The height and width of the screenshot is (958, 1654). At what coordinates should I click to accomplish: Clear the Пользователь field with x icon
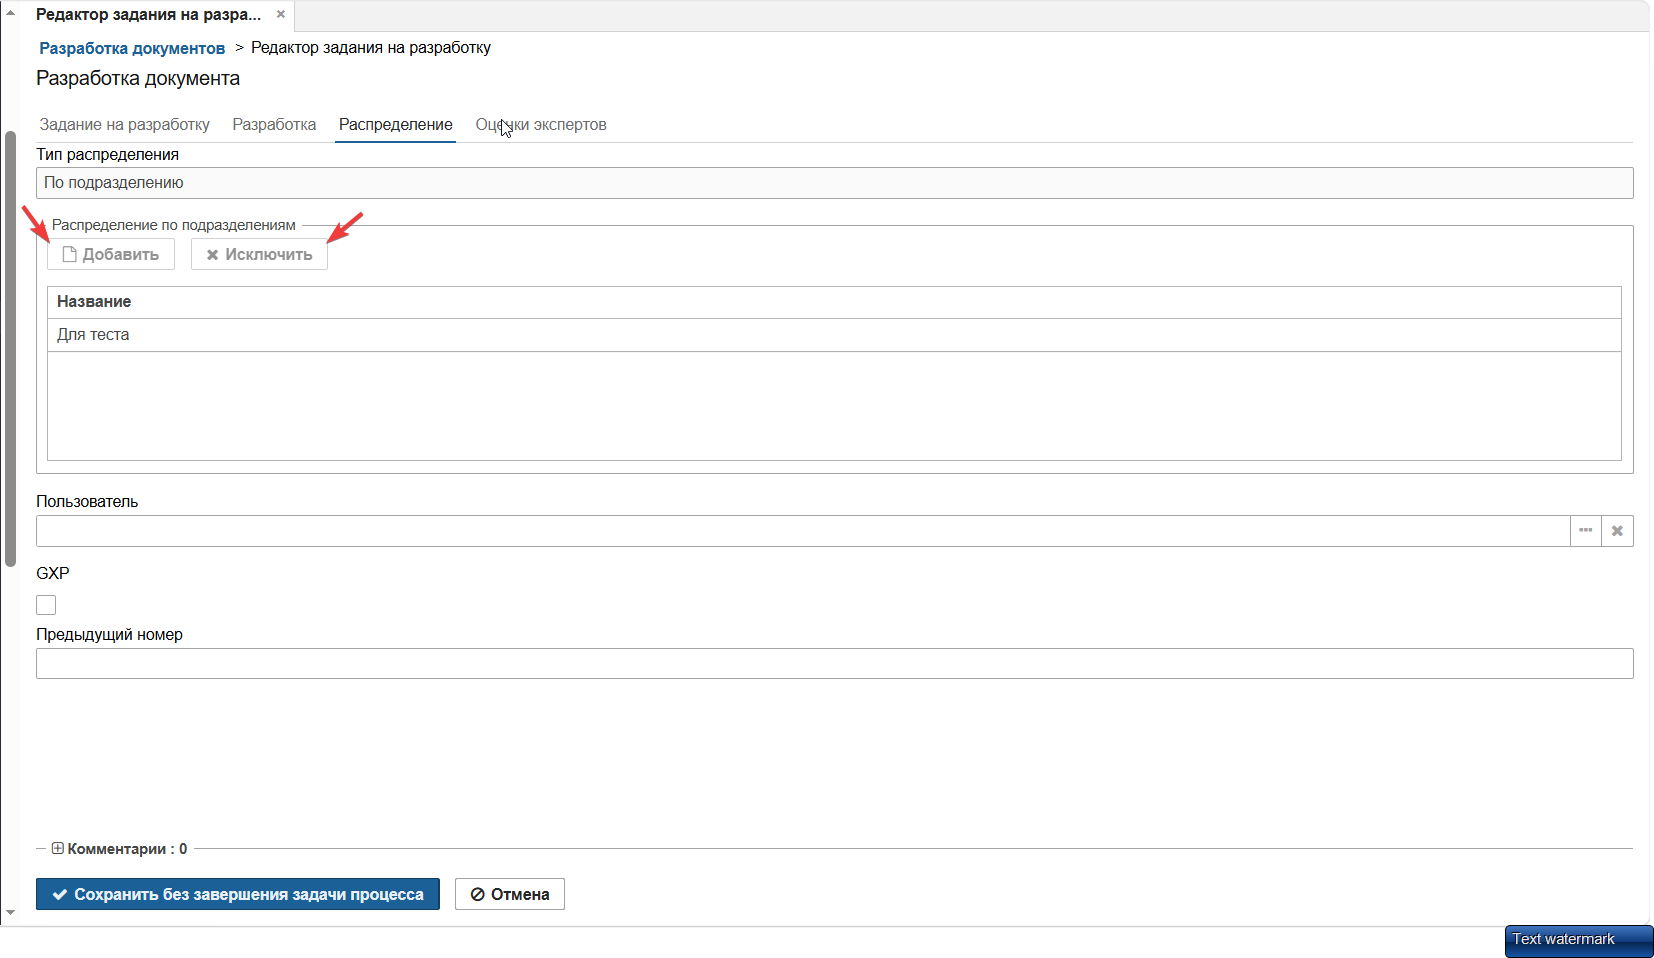(x=1617, y=531)
